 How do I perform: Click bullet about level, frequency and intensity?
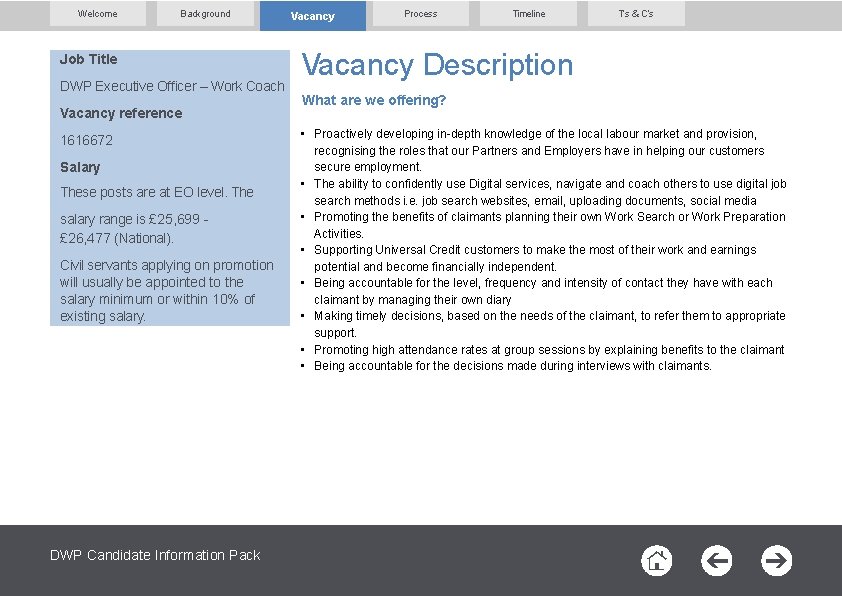(543, 291)
